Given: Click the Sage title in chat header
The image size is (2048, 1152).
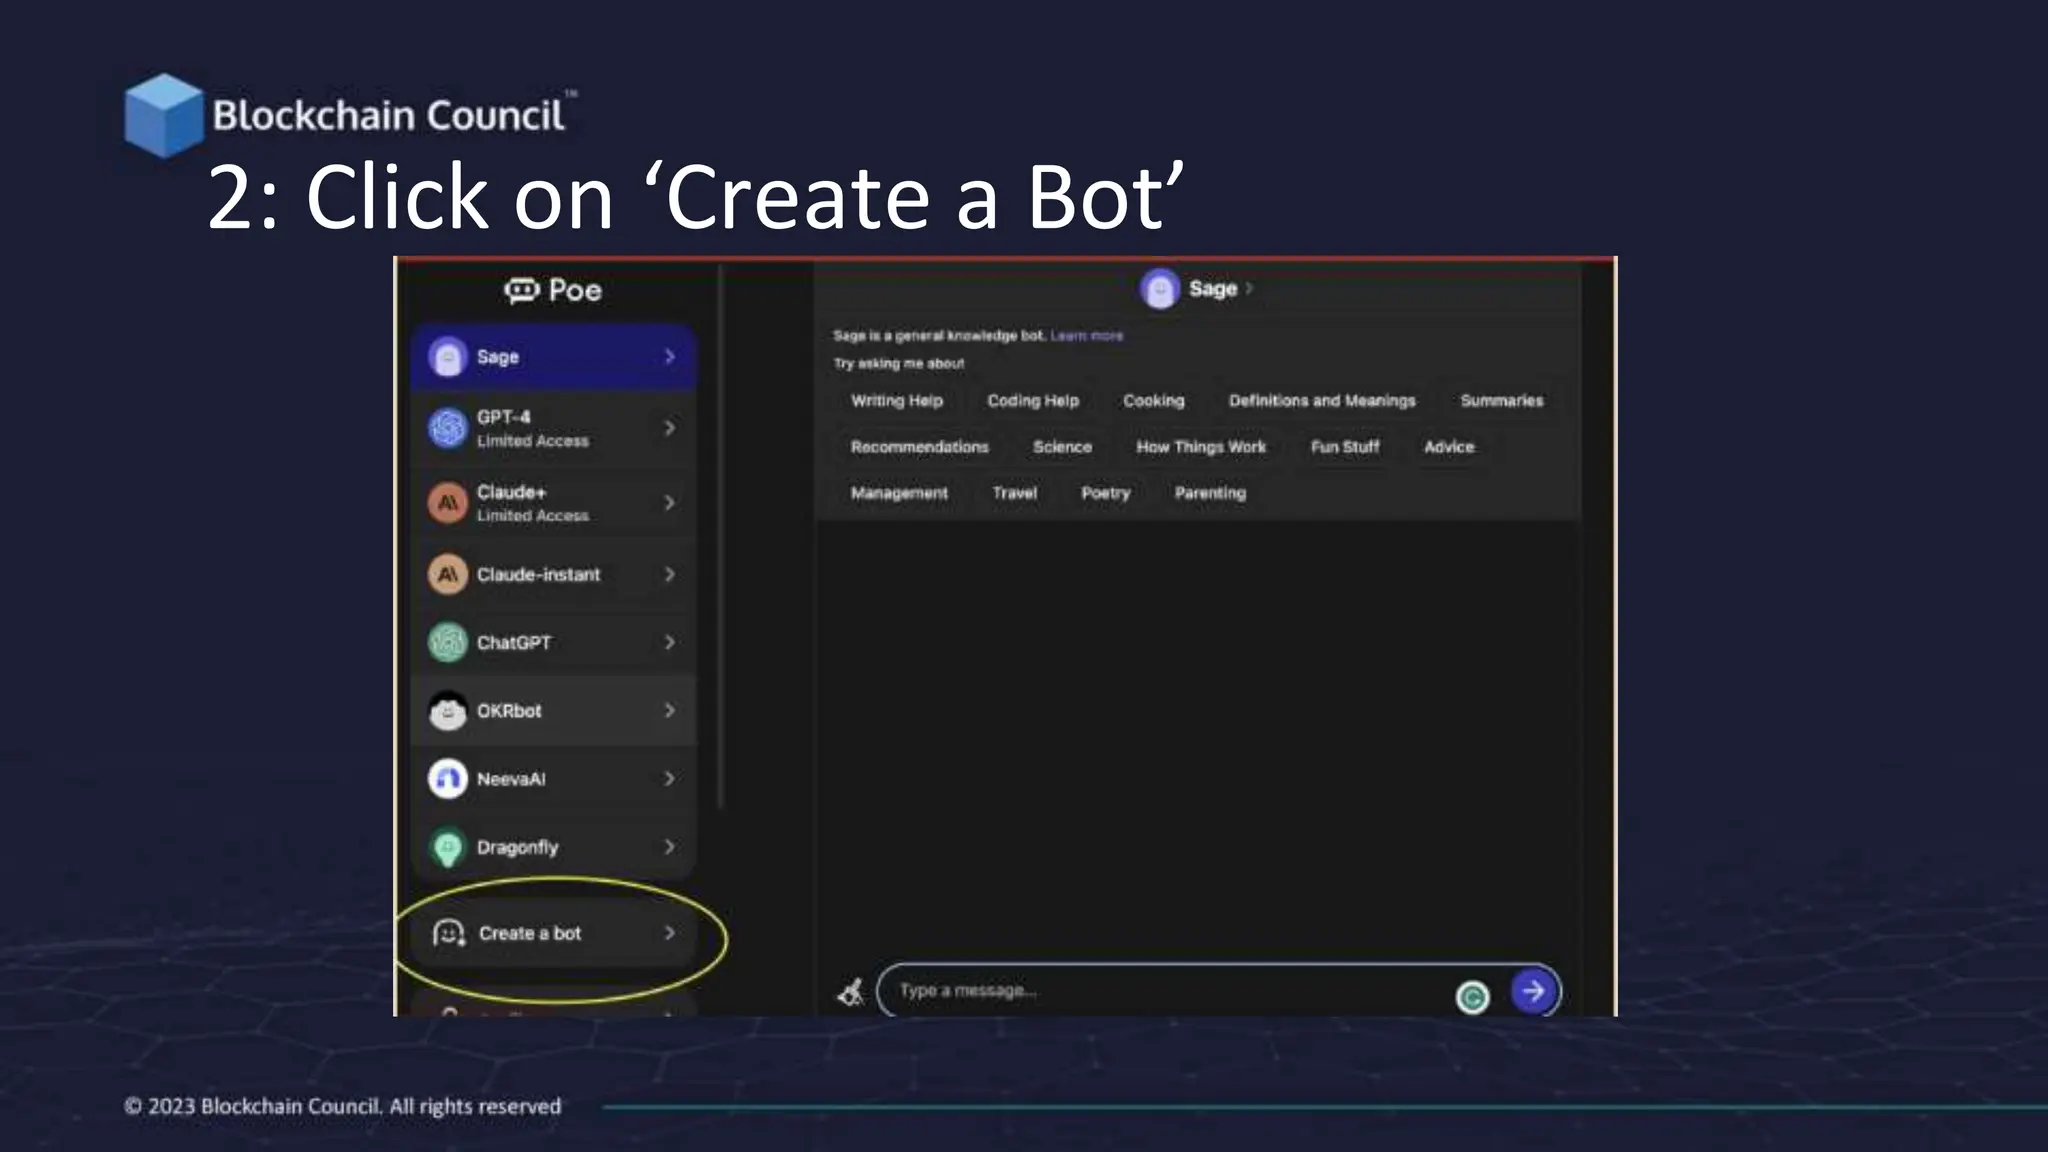Looking at the screenshot, I should [x=1213, y=289].
